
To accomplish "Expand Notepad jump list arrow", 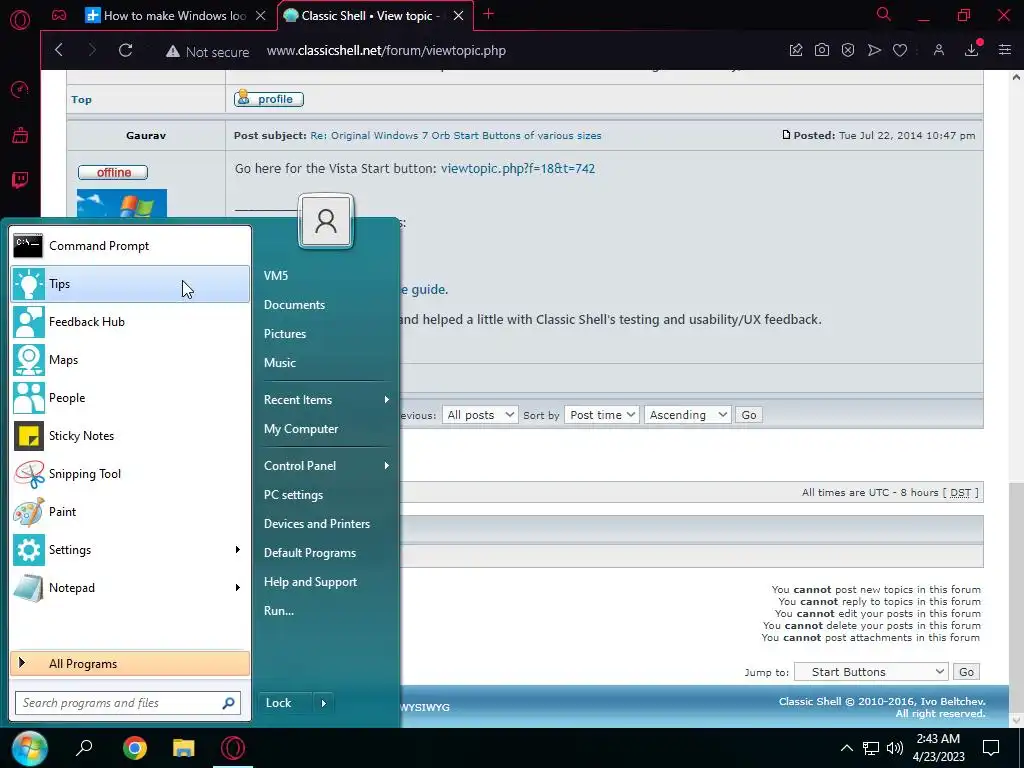I will coord(238,588).
